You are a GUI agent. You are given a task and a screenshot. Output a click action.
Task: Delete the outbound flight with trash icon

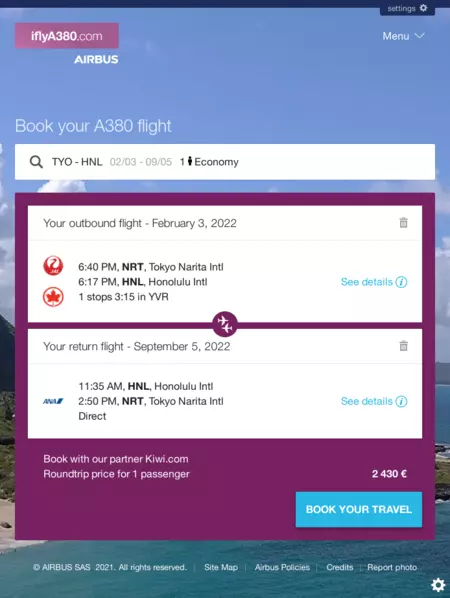point(403,222)
